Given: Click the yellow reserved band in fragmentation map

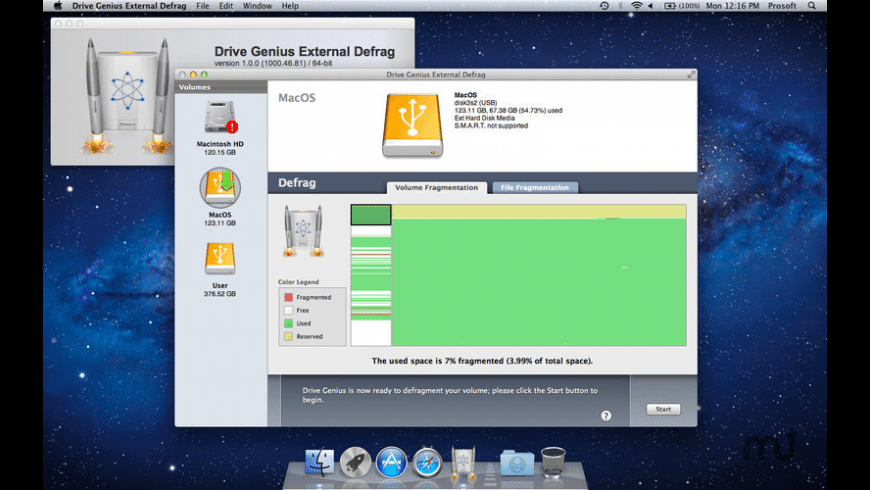Looking at the screenshot, I should (539, 211).
